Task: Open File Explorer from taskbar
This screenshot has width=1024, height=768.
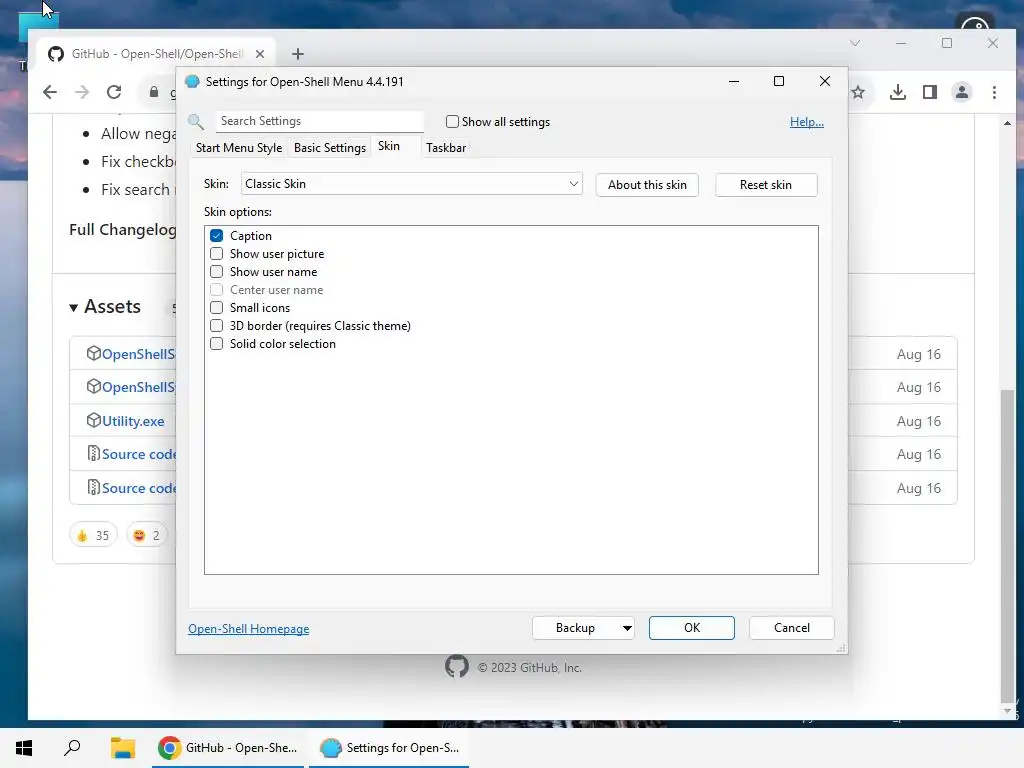Action: (122, 748)
